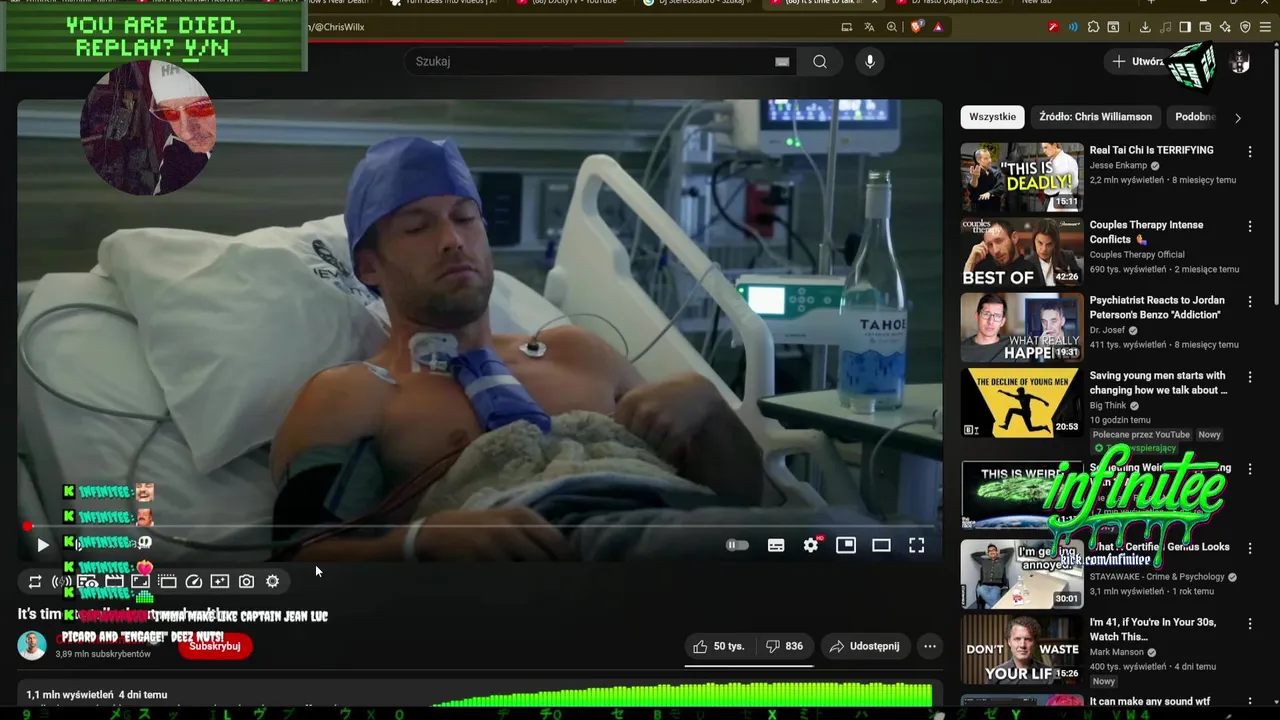Image resolution: width=1280 pixels, height=720 pixels.
Task: Go to the Jesse Enkamp channel
Action: point(1118,166)
